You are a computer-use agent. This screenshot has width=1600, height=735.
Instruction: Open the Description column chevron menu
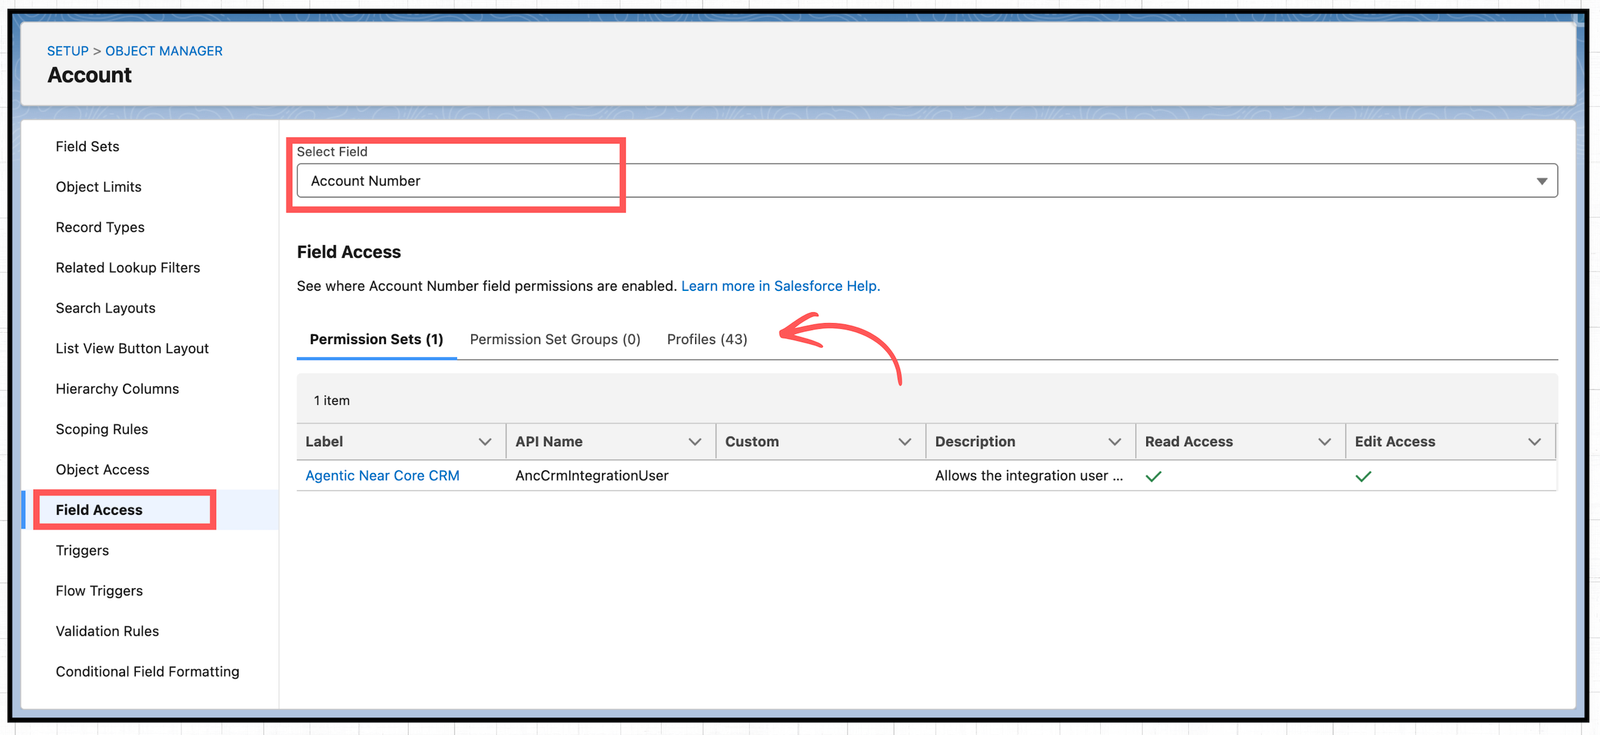[x=1115, y=442]
